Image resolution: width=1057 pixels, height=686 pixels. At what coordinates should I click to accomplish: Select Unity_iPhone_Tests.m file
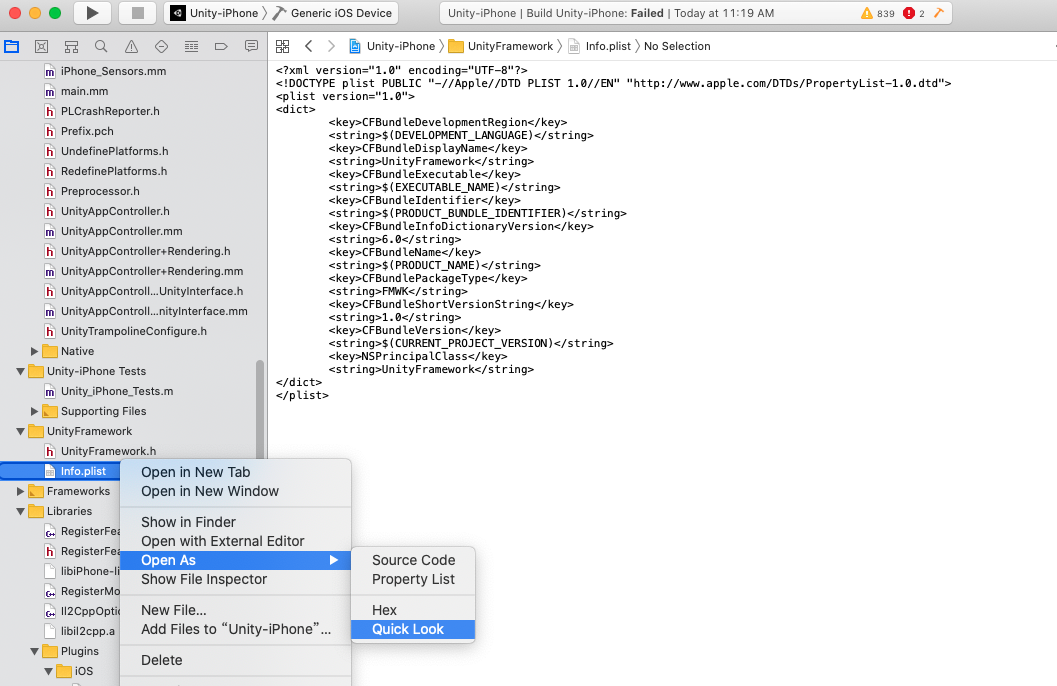(x=117, y=391)
